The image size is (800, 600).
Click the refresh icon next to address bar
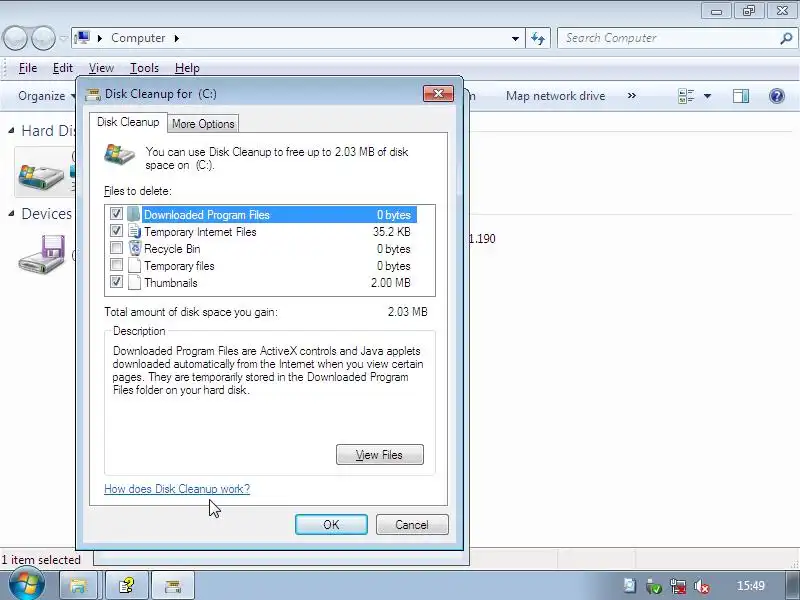coord(538,38)
